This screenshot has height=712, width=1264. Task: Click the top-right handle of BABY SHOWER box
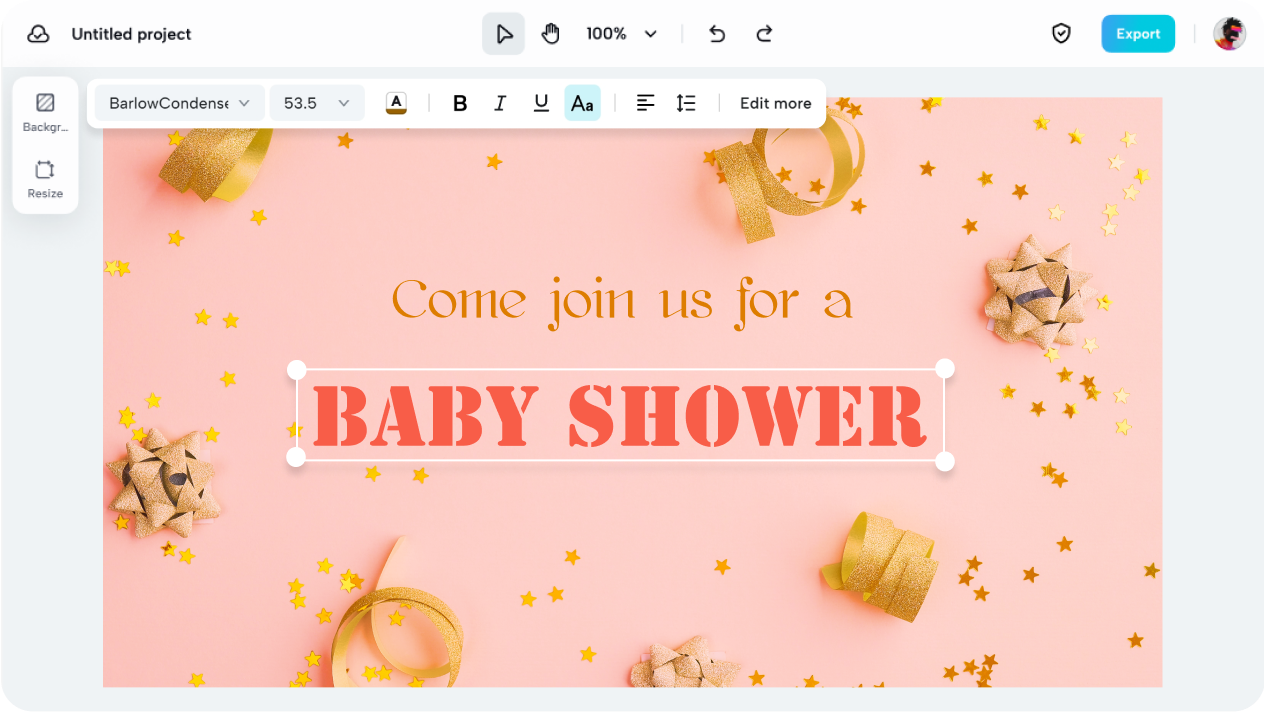coord(944,369)
